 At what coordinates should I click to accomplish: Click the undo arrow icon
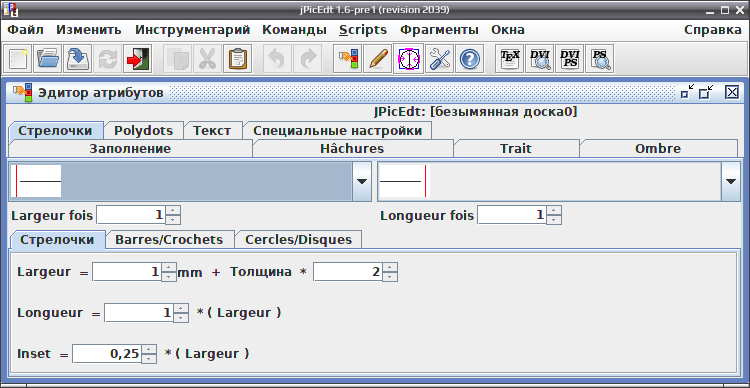[277, 59]
